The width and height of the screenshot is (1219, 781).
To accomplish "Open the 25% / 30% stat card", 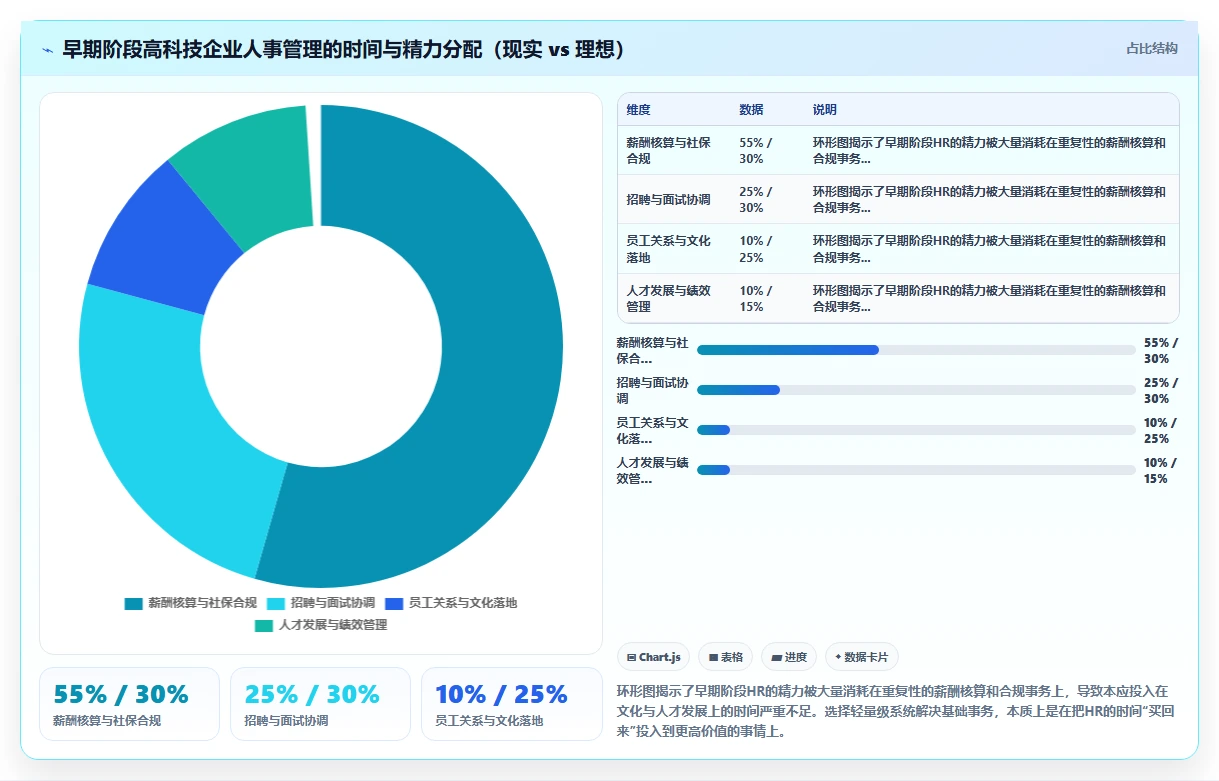I will tap(320, 704).
